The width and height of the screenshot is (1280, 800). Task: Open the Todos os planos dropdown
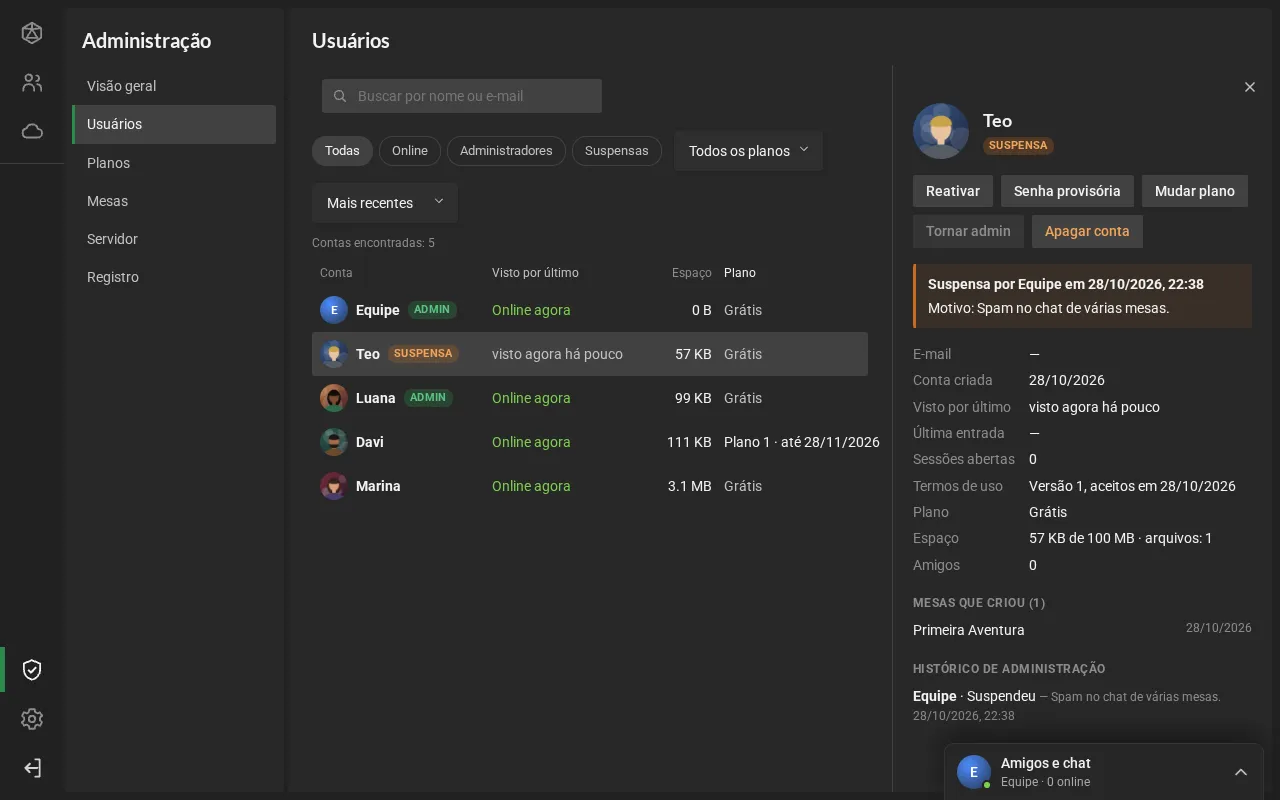(749, 151)
